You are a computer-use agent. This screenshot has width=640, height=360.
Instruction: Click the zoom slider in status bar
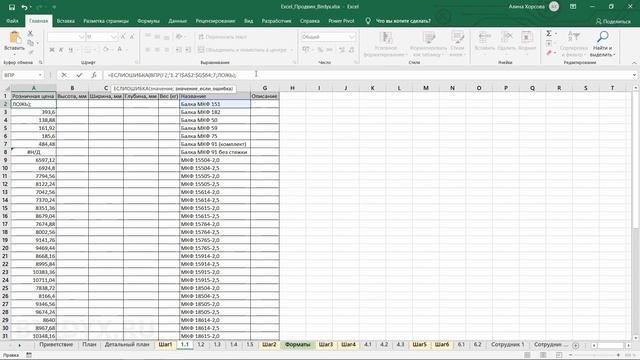[594, 355]
